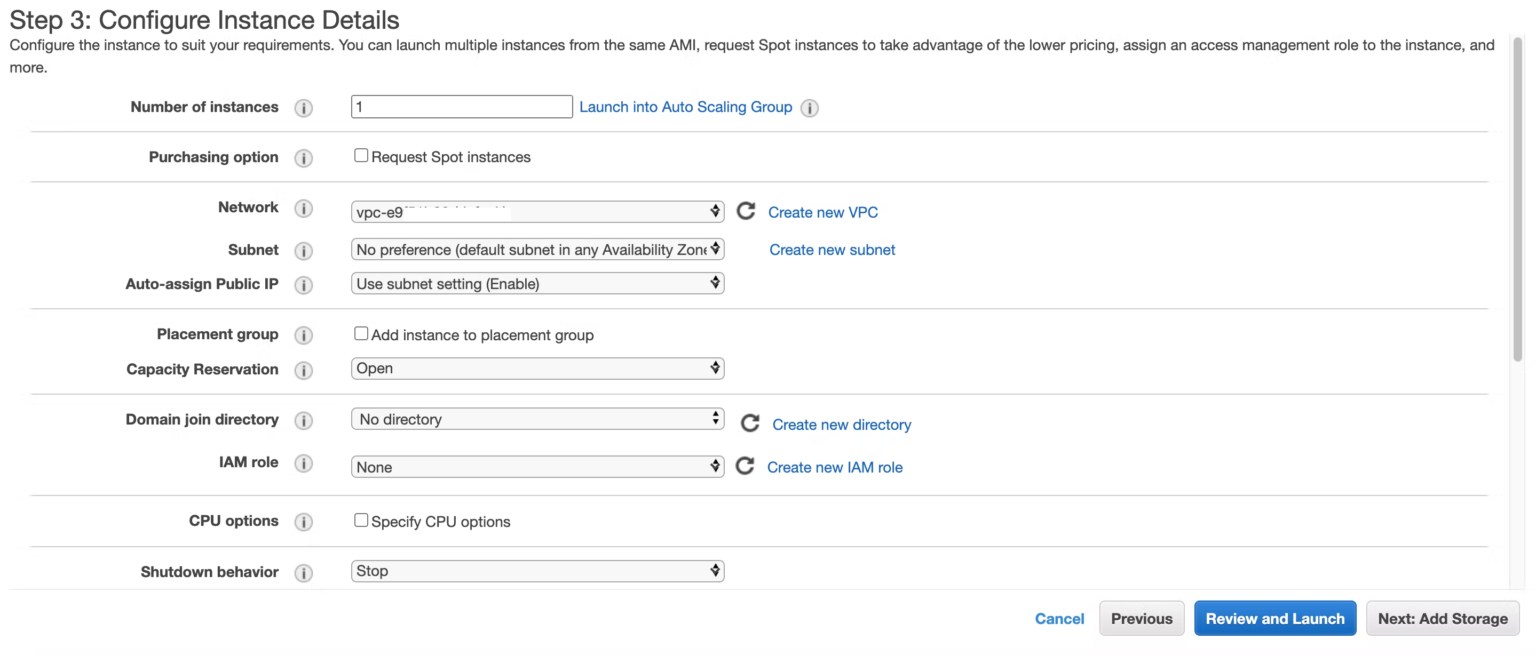Screen dimensions: 1536x656
Task: Check Add instance to placement group
Action: coord(361,334)
